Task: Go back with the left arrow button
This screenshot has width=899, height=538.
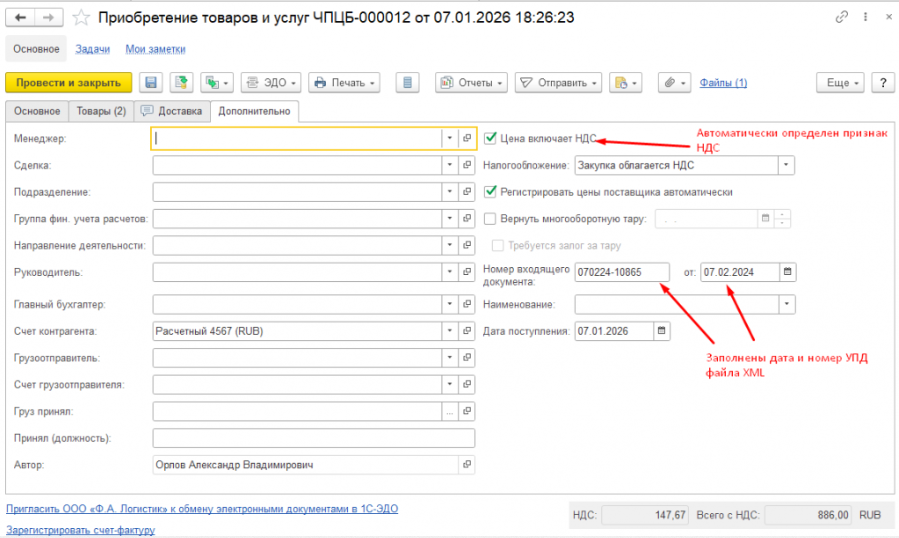Action: point(20,18)
